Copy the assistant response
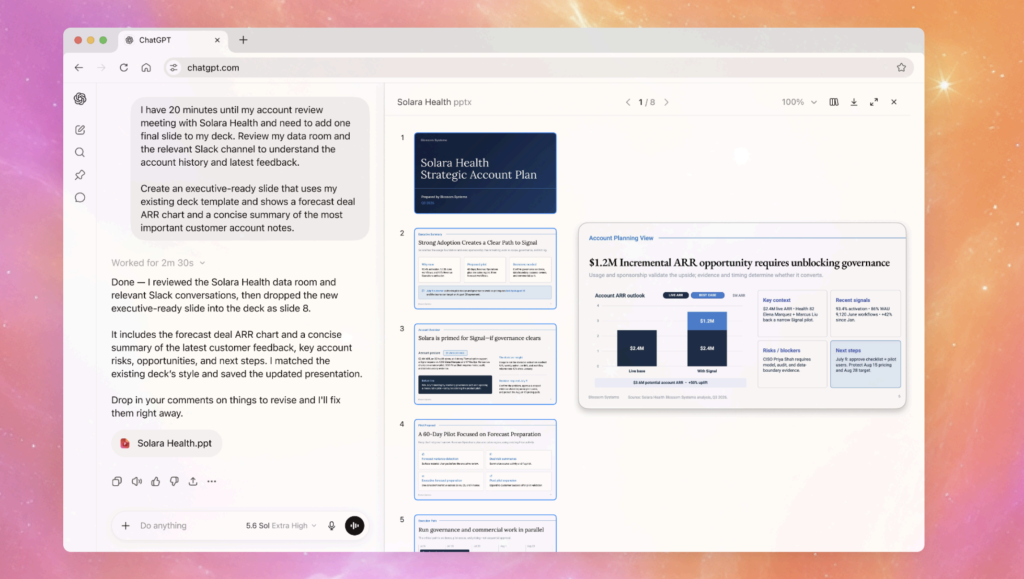This screenshot has height=579, width=1024. (117, 481)
